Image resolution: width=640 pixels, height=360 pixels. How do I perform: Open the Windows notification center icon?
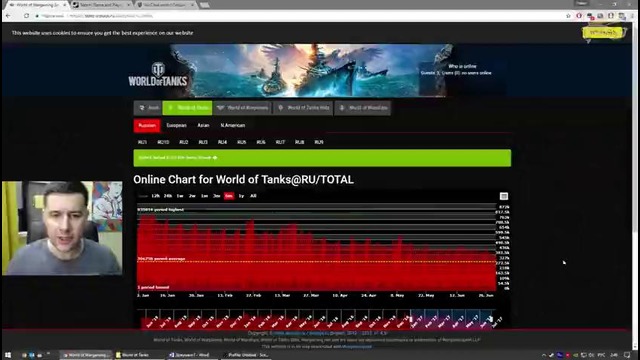click(627, 355)
